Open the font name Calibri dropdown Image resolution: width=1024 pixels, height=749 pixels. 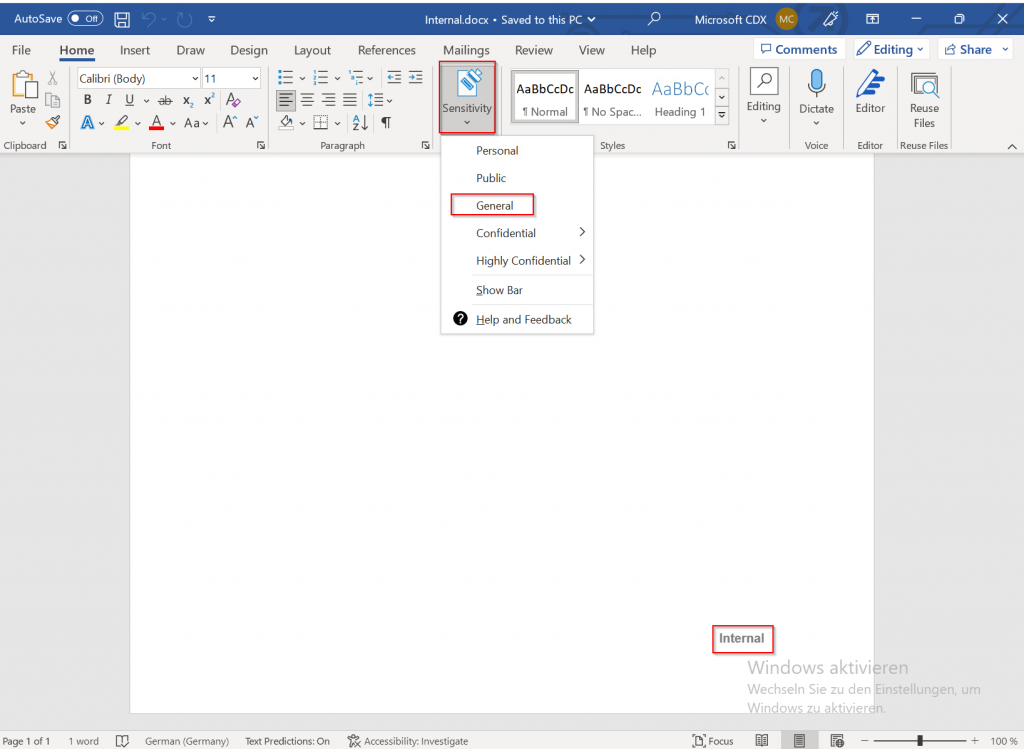pyautogui.click(x=194, y=78)
